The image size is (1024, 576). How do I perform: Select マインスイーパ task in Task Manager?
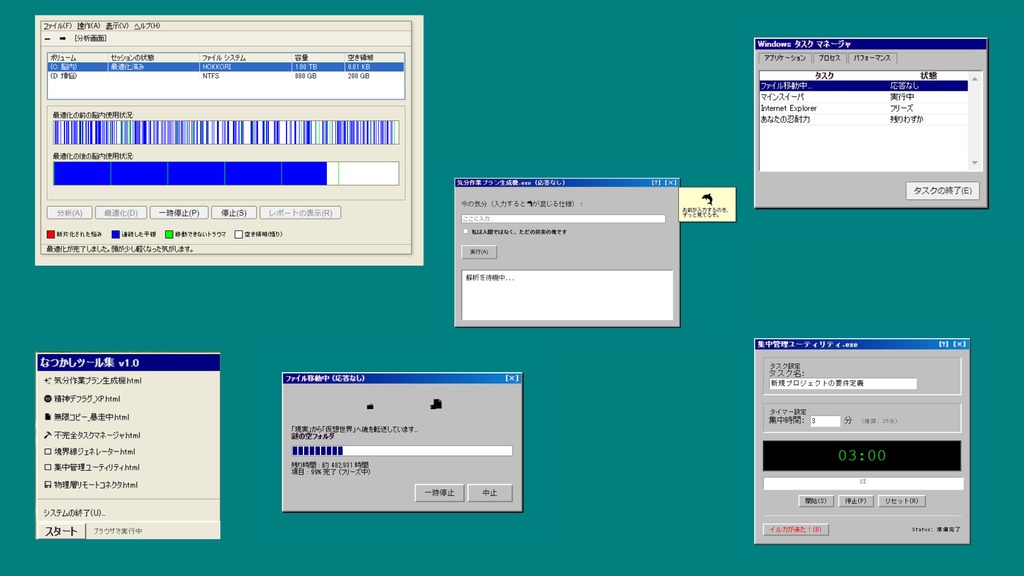pyautogui.click(x=863, y=97)
